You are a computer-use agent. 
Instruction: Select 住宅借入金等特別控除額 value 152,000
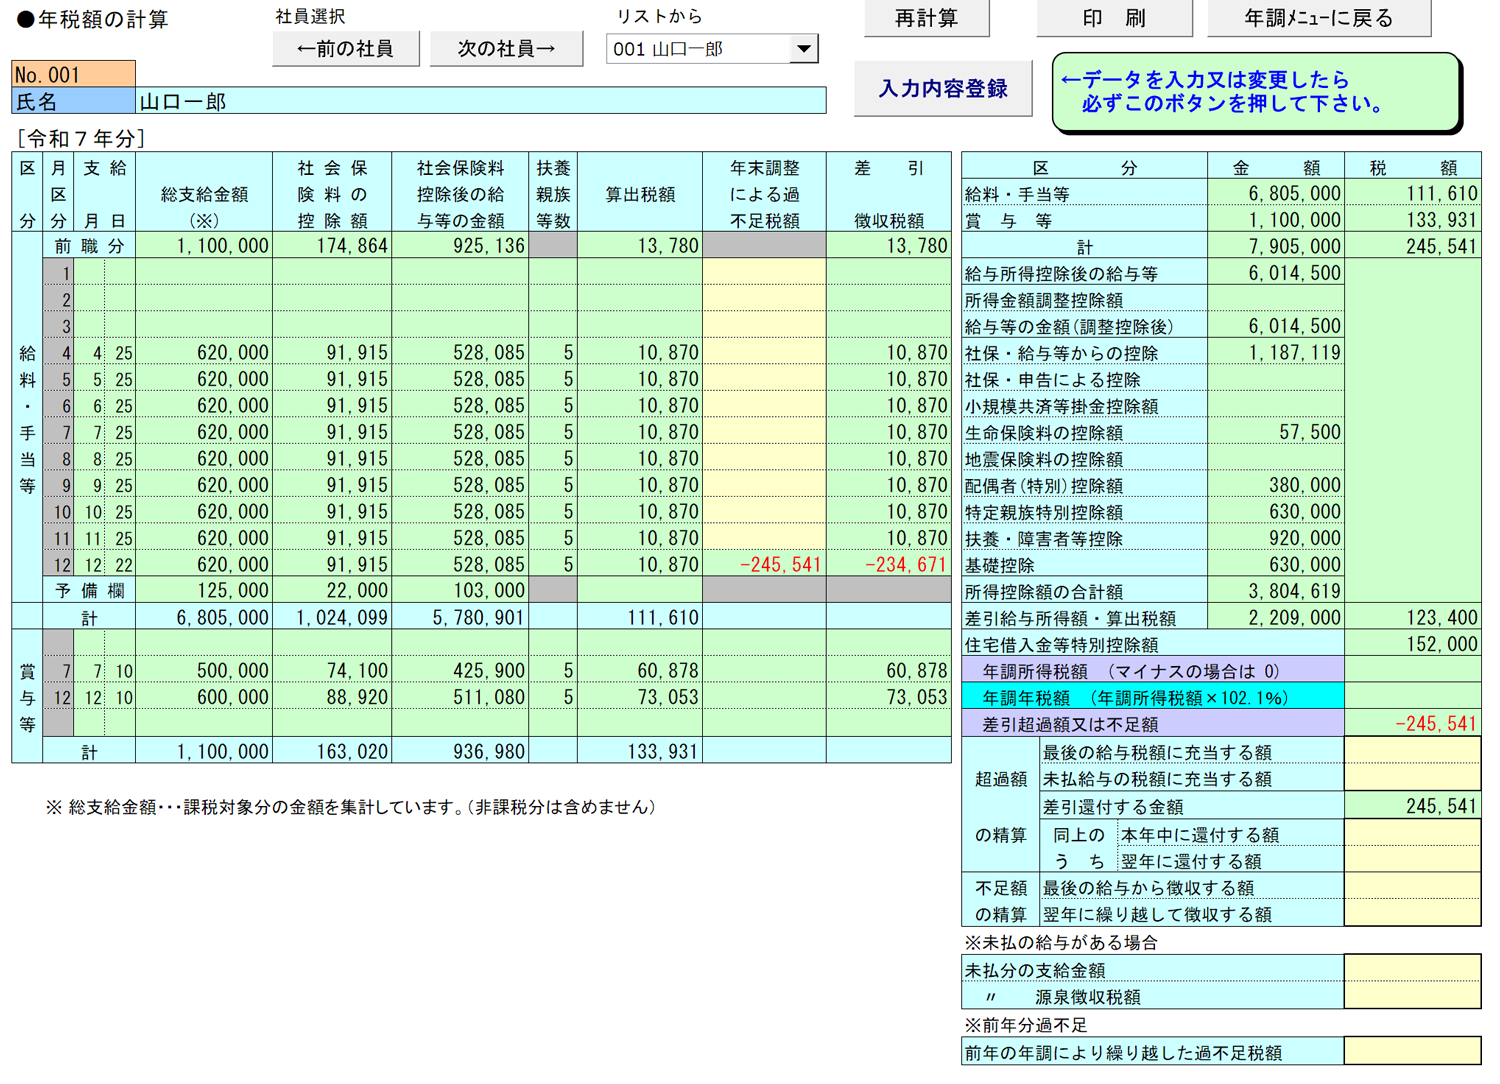coord(1412,645)
